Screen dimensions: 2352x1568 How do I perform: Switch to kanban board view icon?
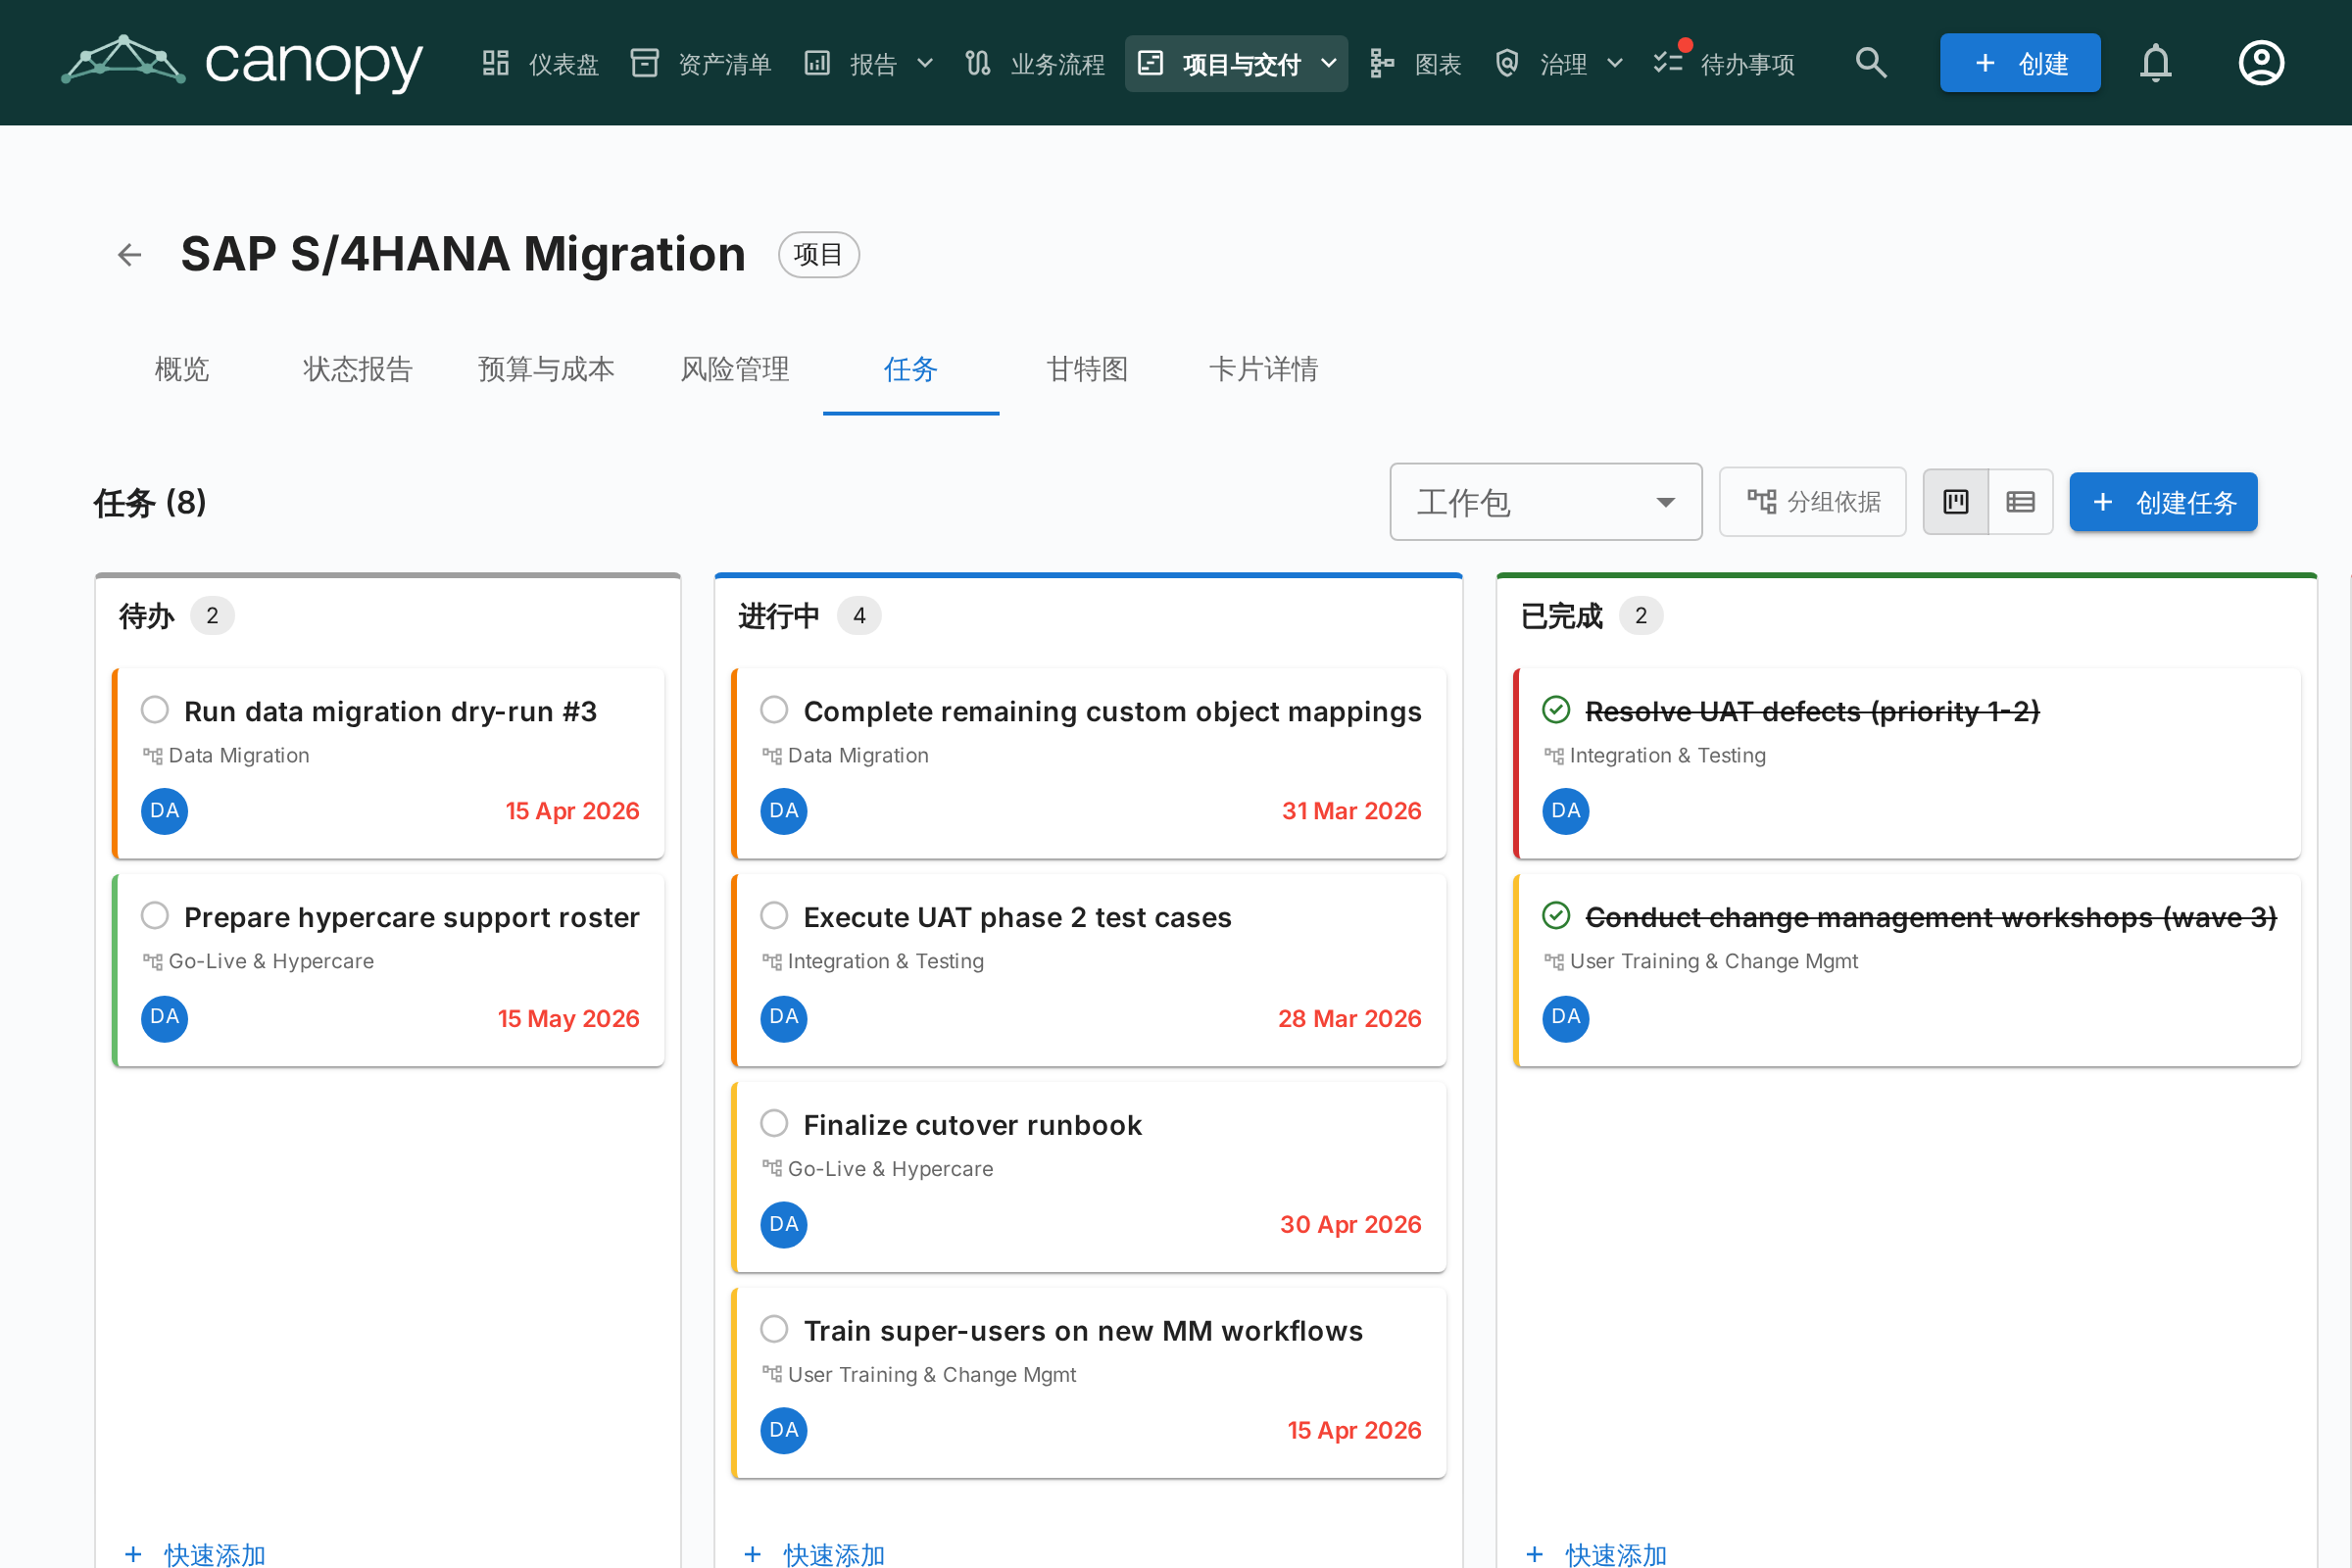(1955, 502)
